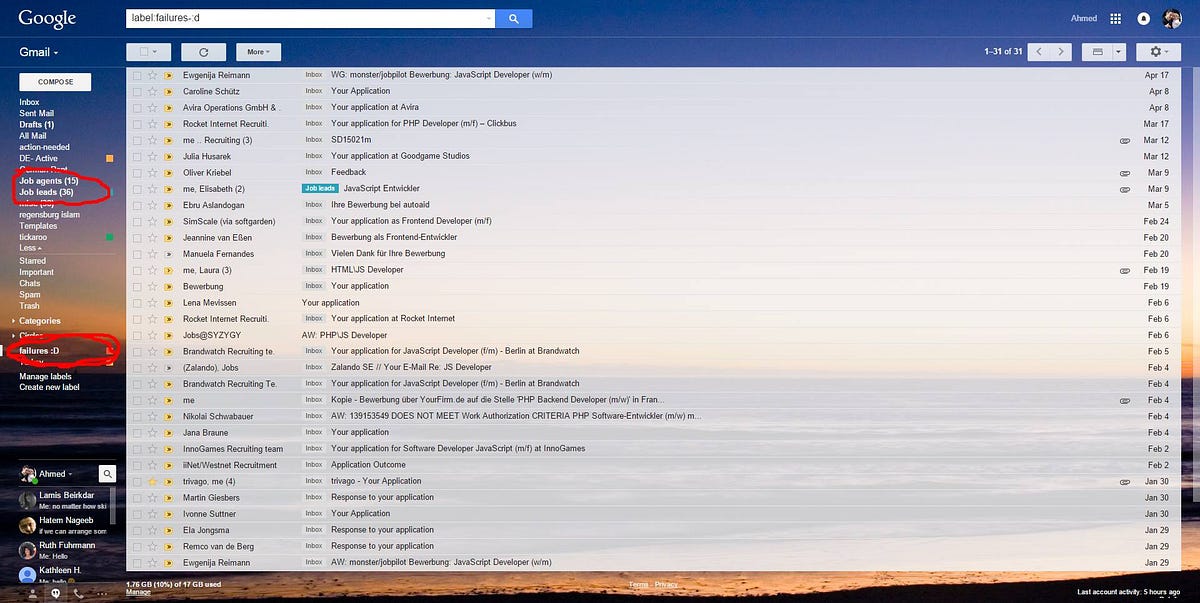Refresh the message list

coord(204,51)
